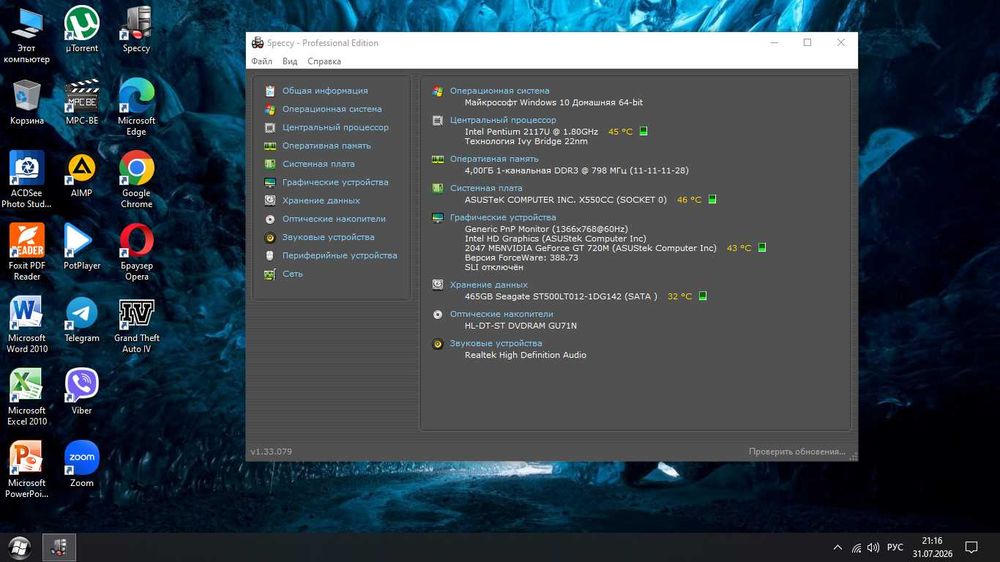Screen dimensions: 1000x562
Task: Select Оптические накопители in sidebar
Action: 334,219
